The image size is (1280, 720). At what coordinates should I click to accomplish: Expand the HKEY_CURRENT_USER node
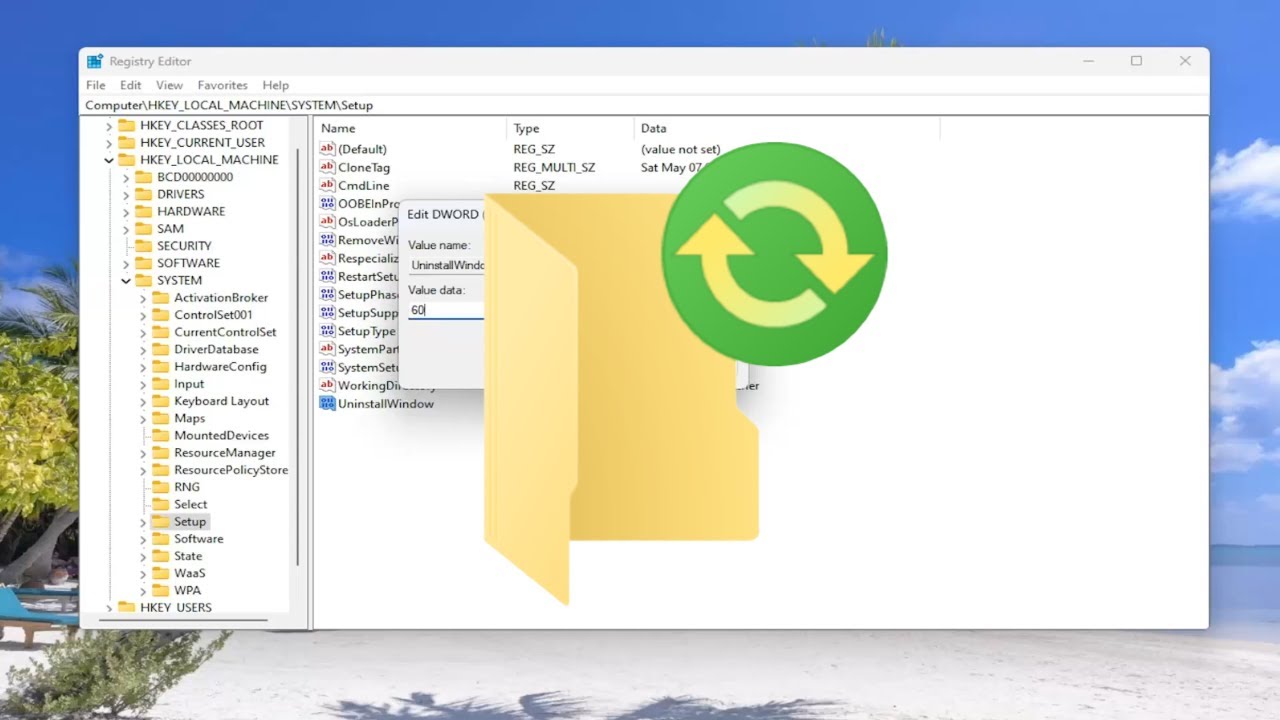109,143
